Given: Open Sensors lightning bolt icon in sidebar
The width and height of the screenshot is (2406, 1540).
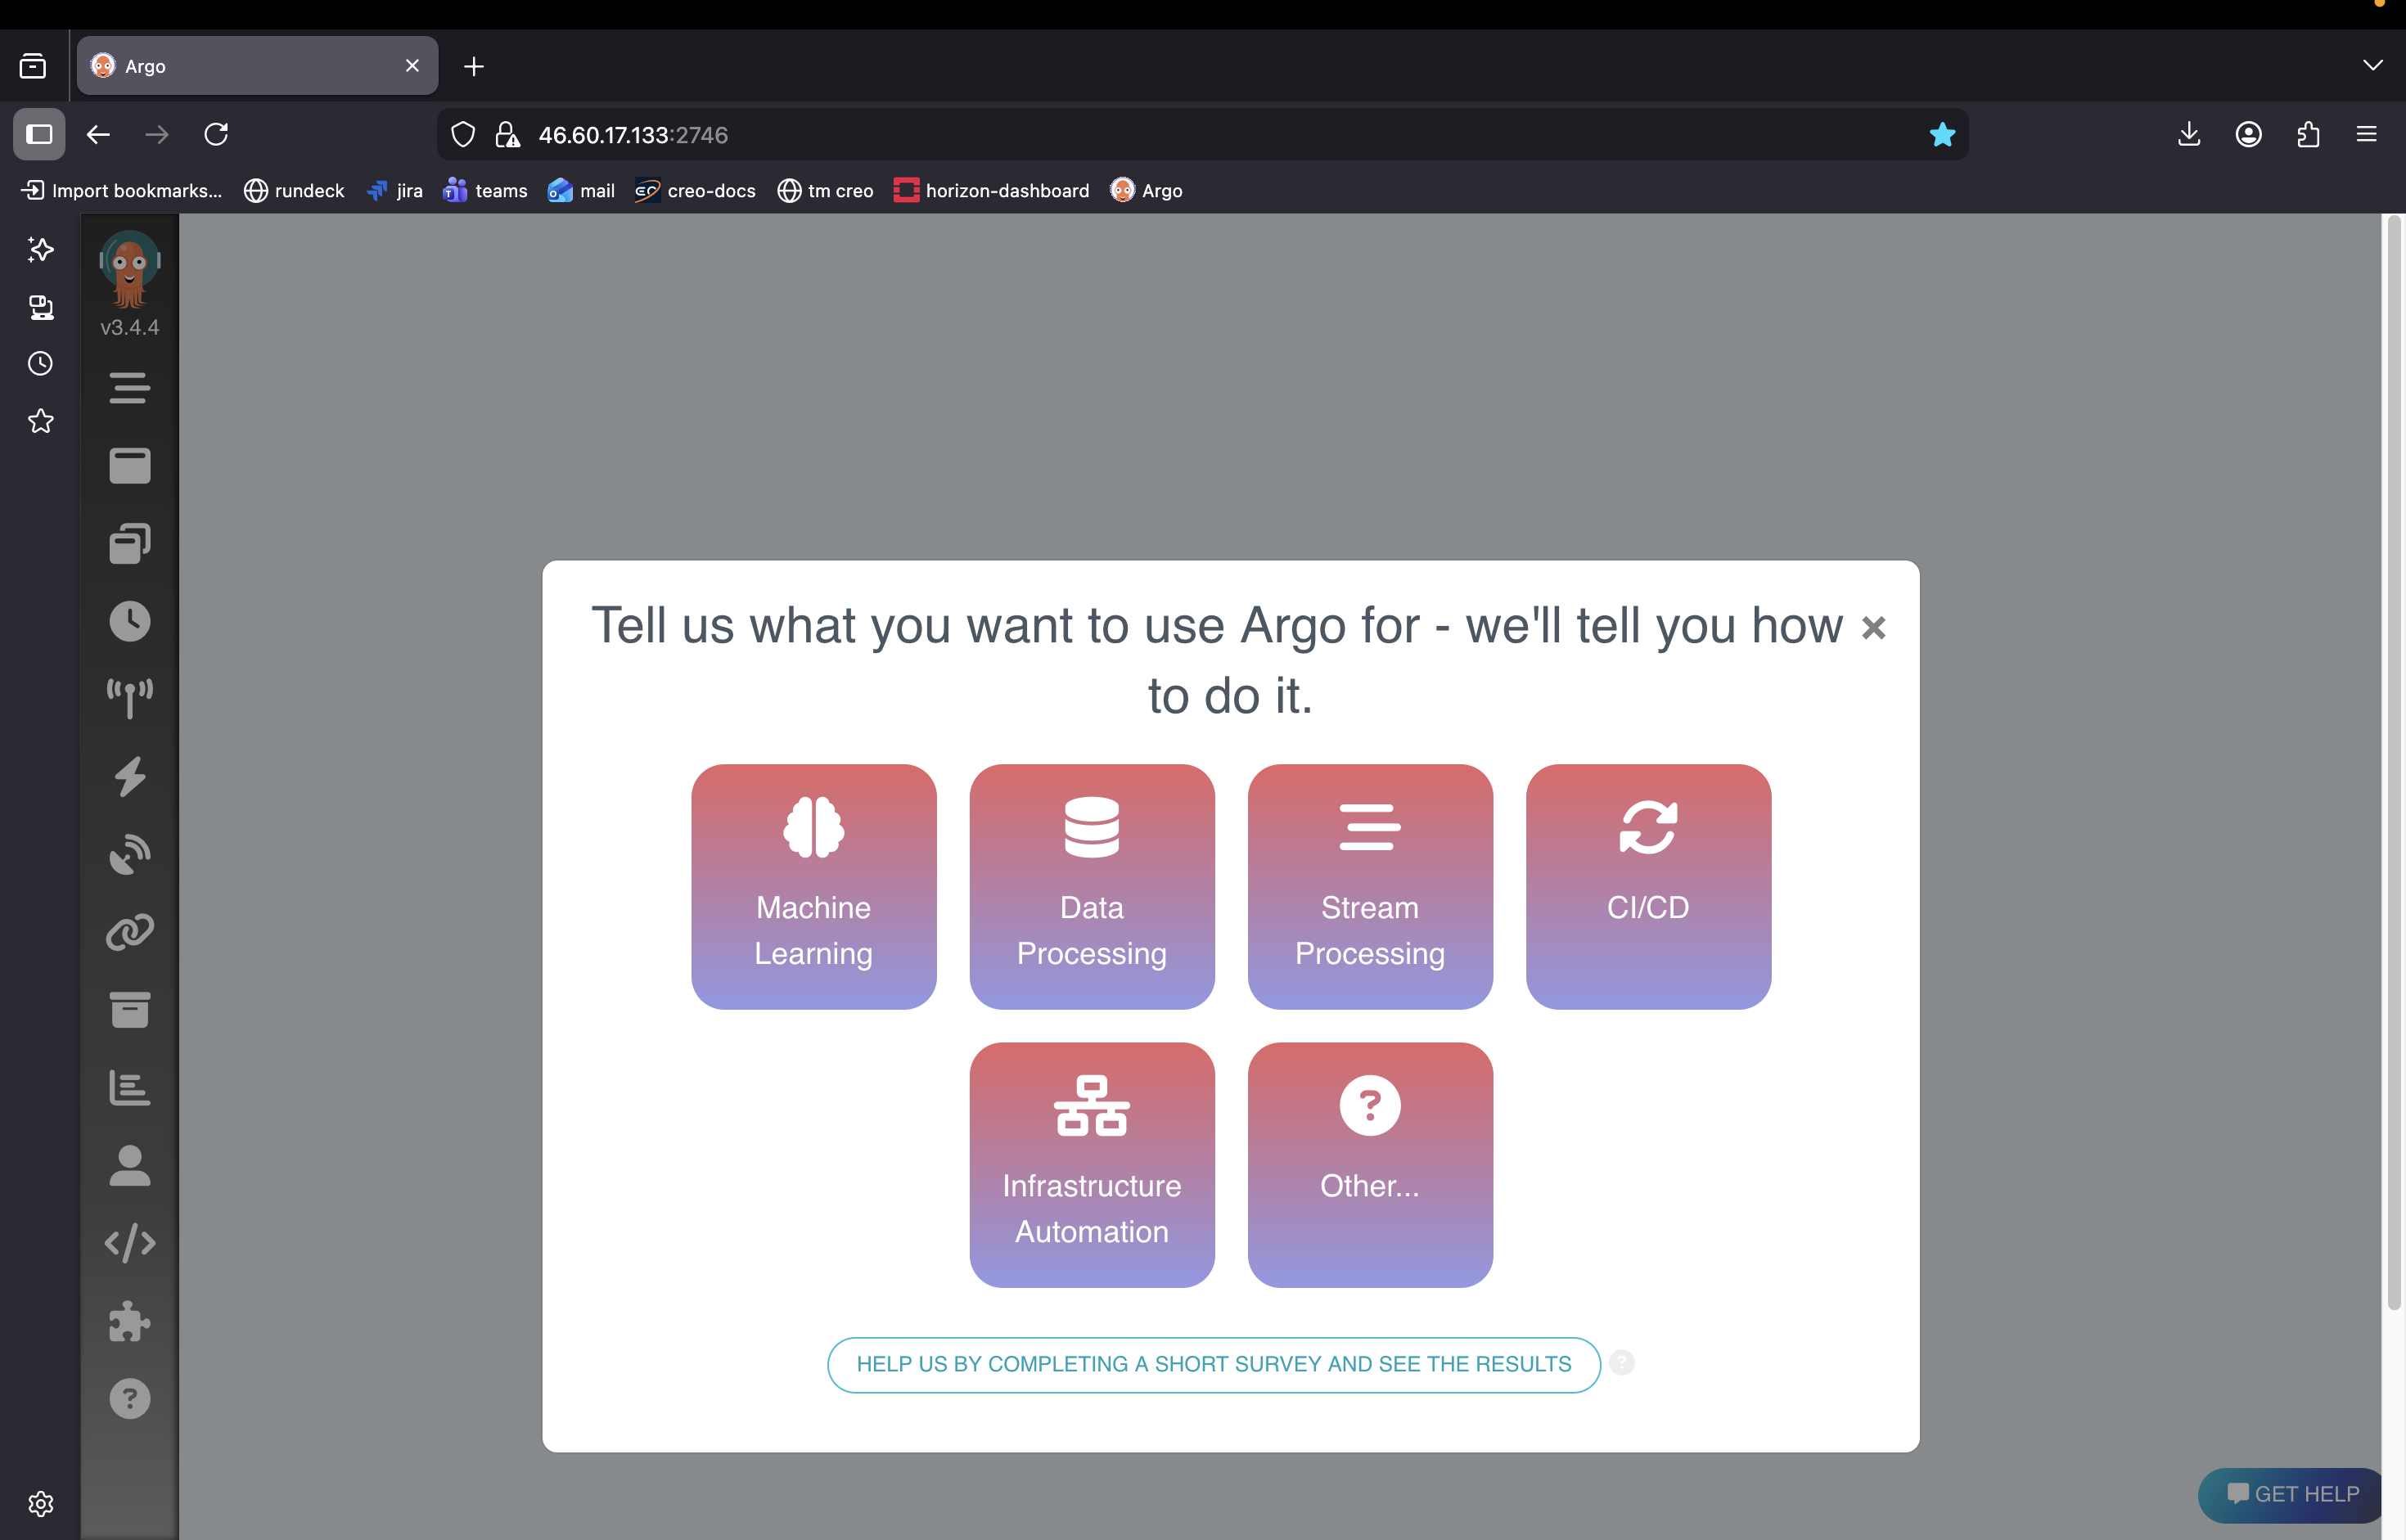Looking at the screenshot, I should [129, 776].
